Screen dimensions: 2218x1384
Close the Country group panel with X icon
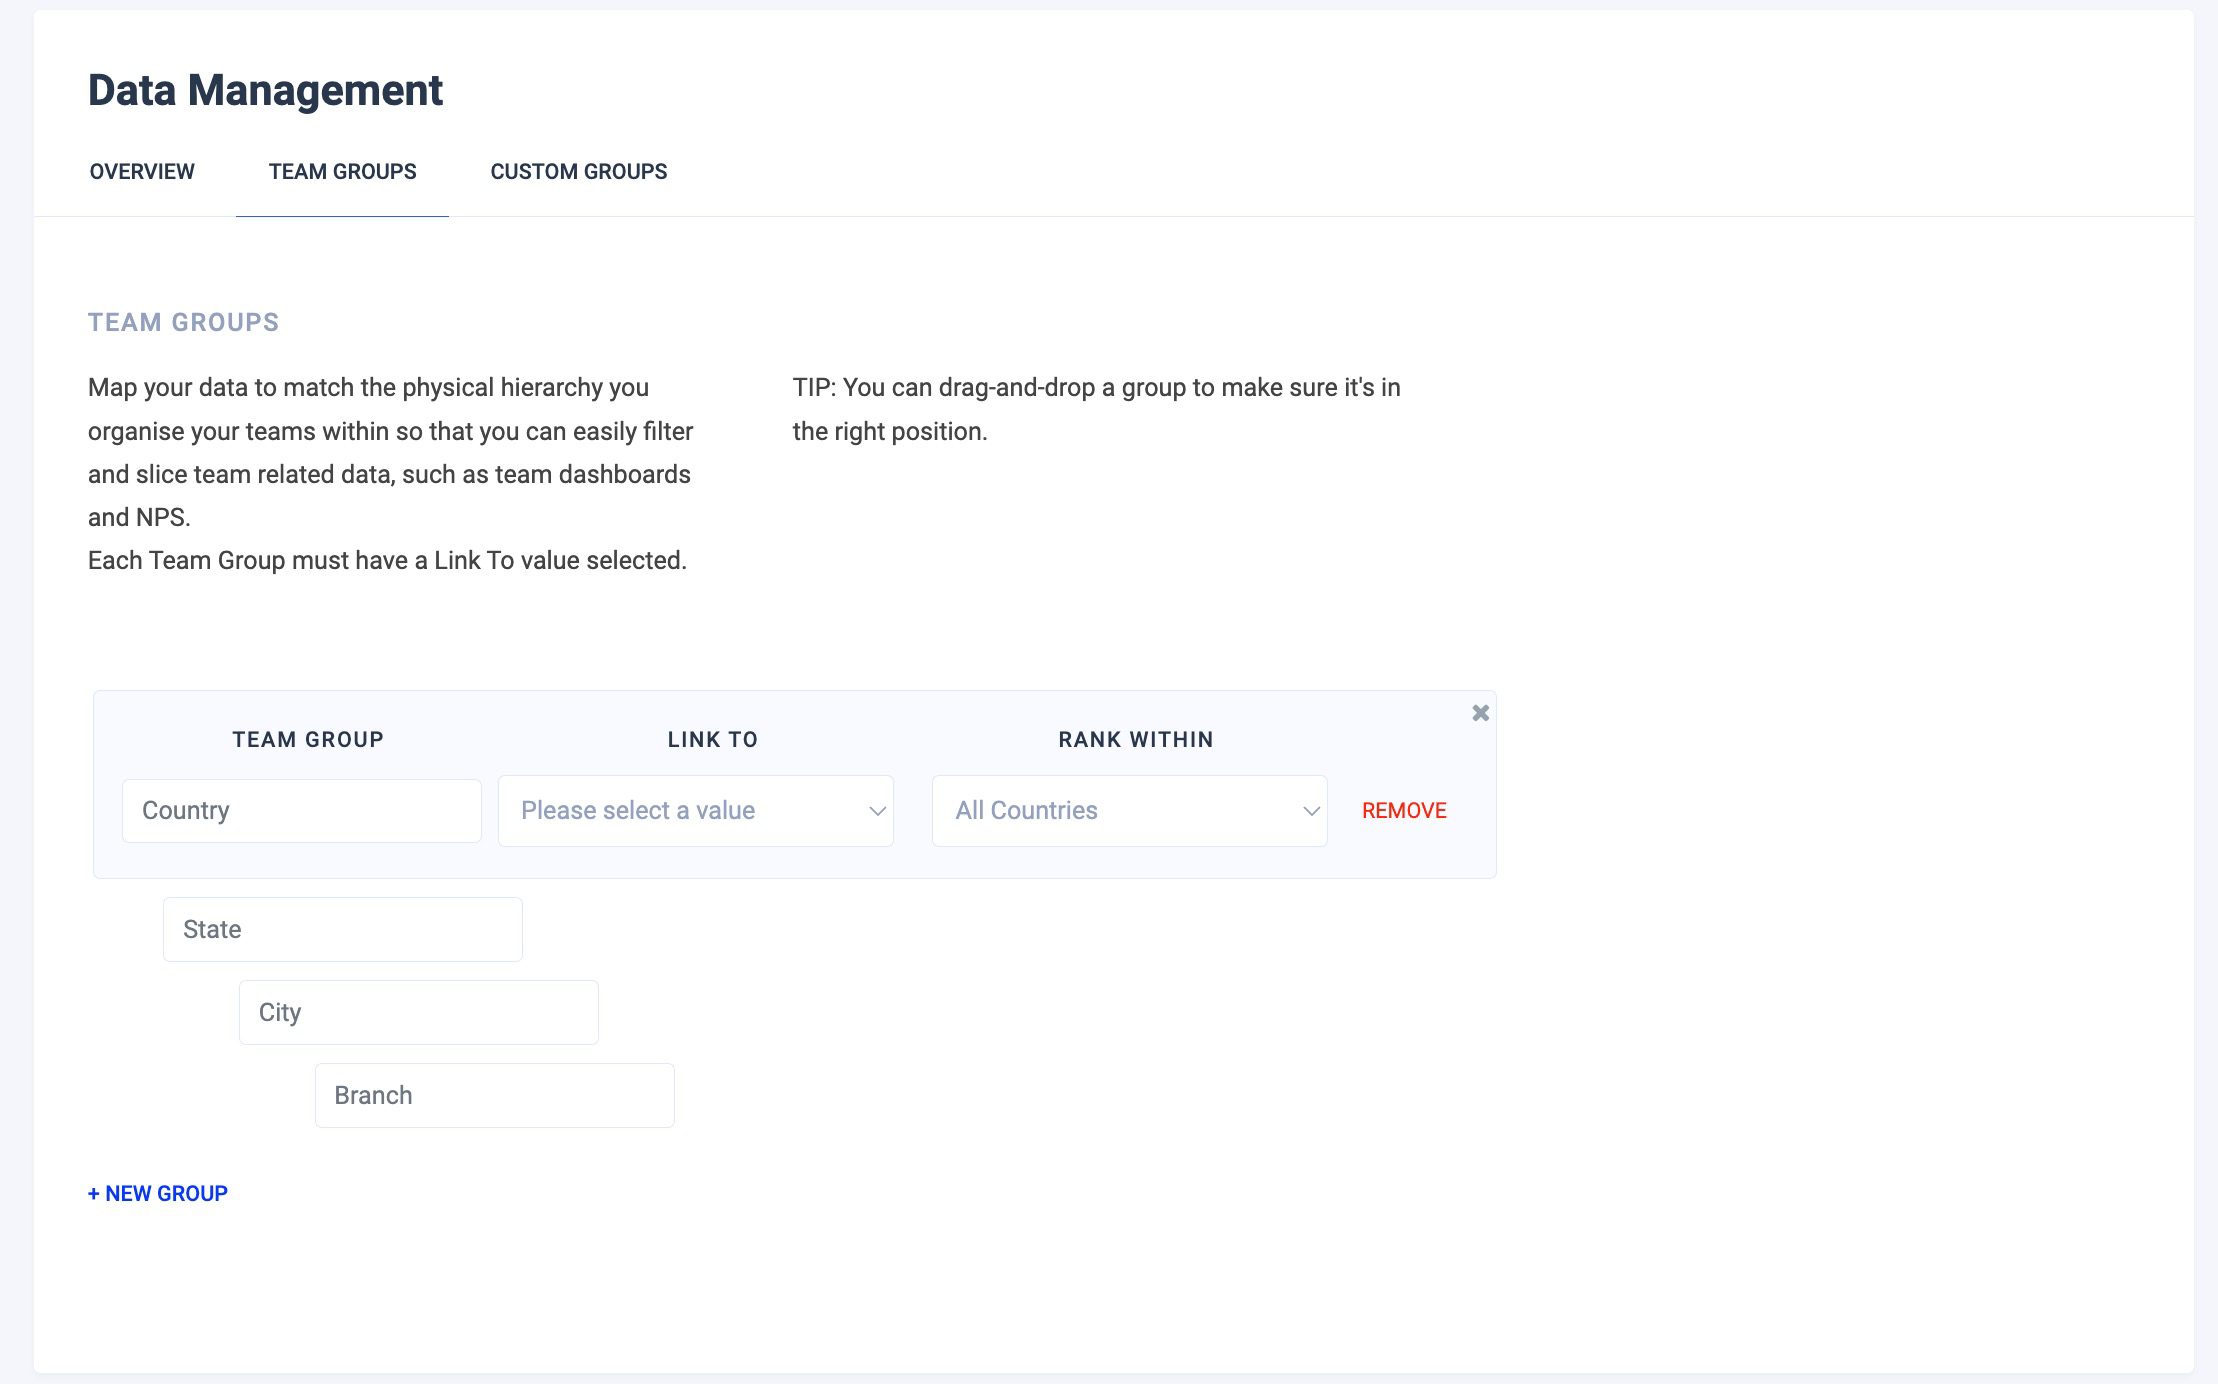tap(1480, 713)
